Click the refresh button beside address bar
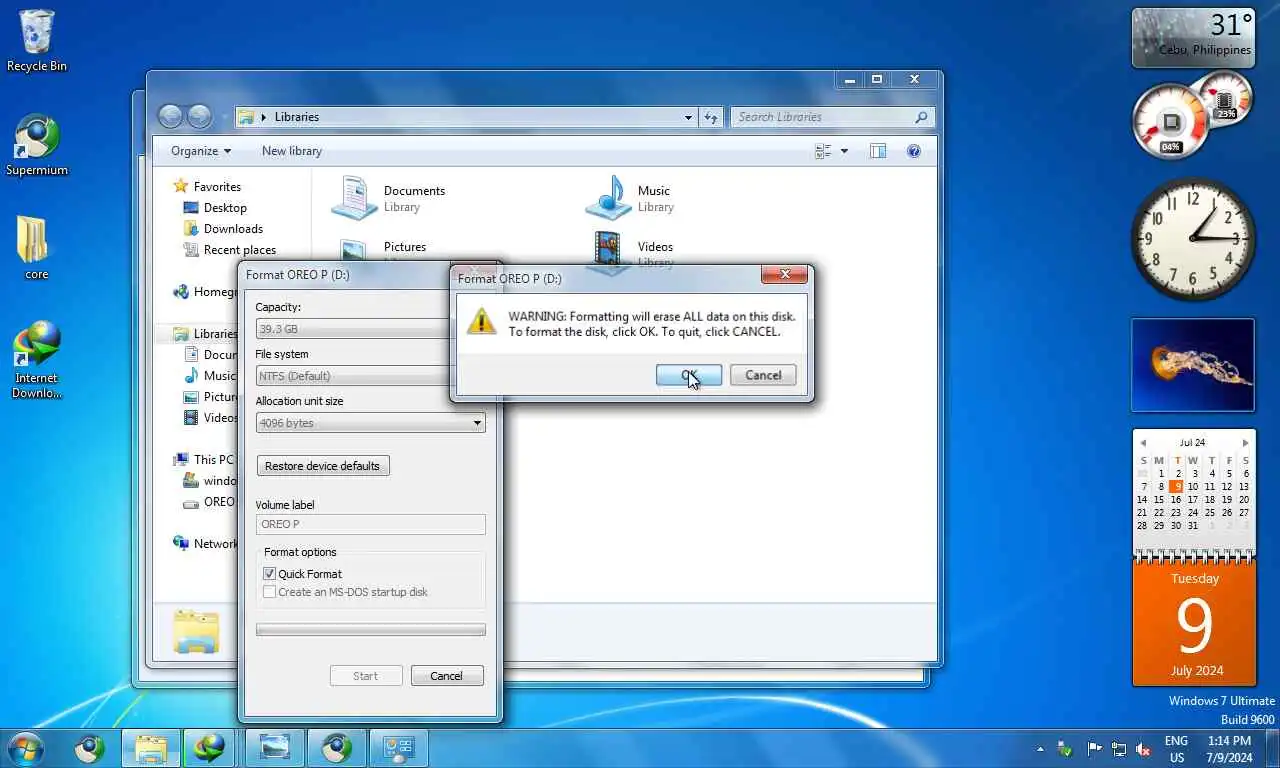 711,117
